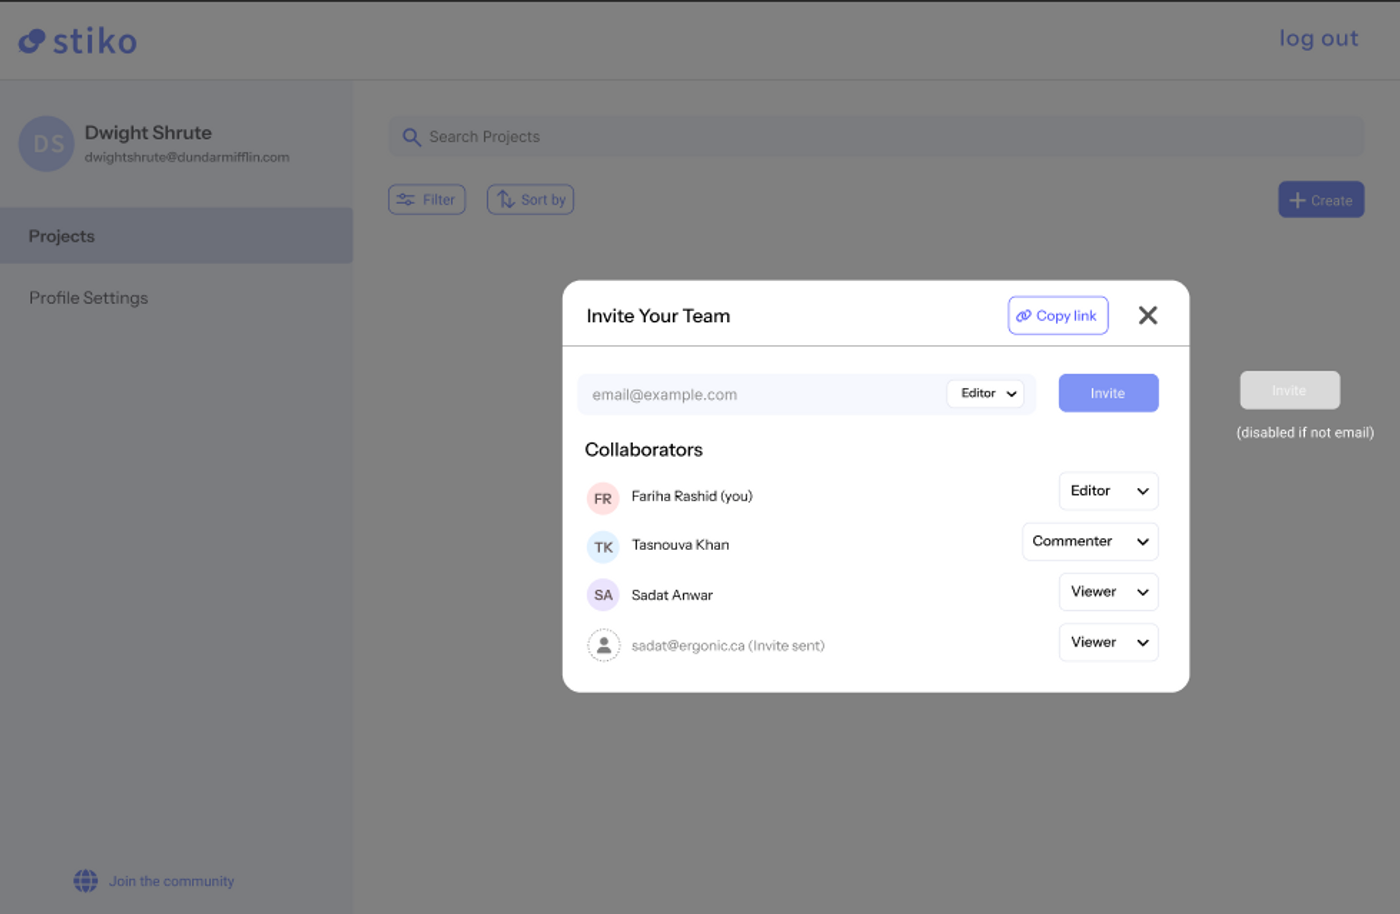Click the search magnifier icon
The height and width of the screenshot is (914, 1400).
pyautogui.click(x=411, y=137)
